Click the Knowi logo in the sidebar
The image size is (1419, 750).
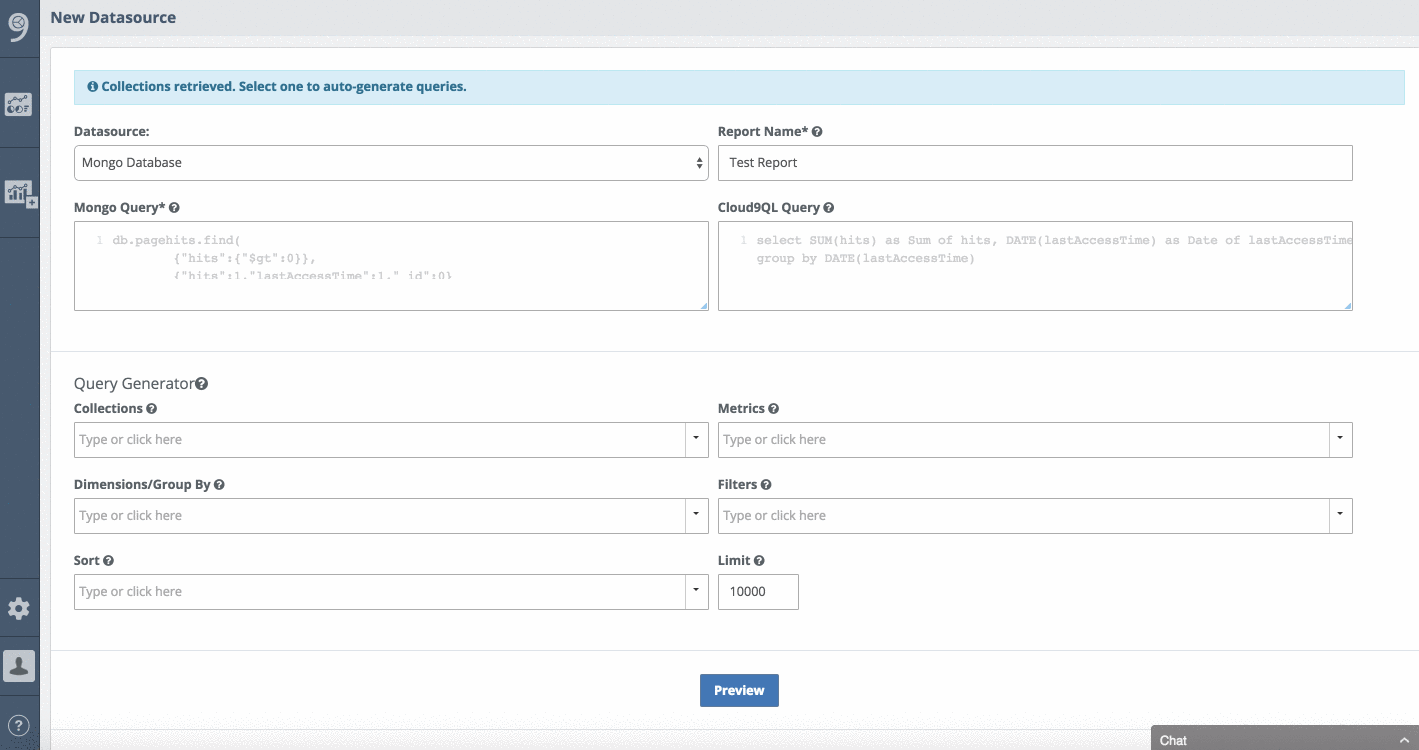(19, 27)
